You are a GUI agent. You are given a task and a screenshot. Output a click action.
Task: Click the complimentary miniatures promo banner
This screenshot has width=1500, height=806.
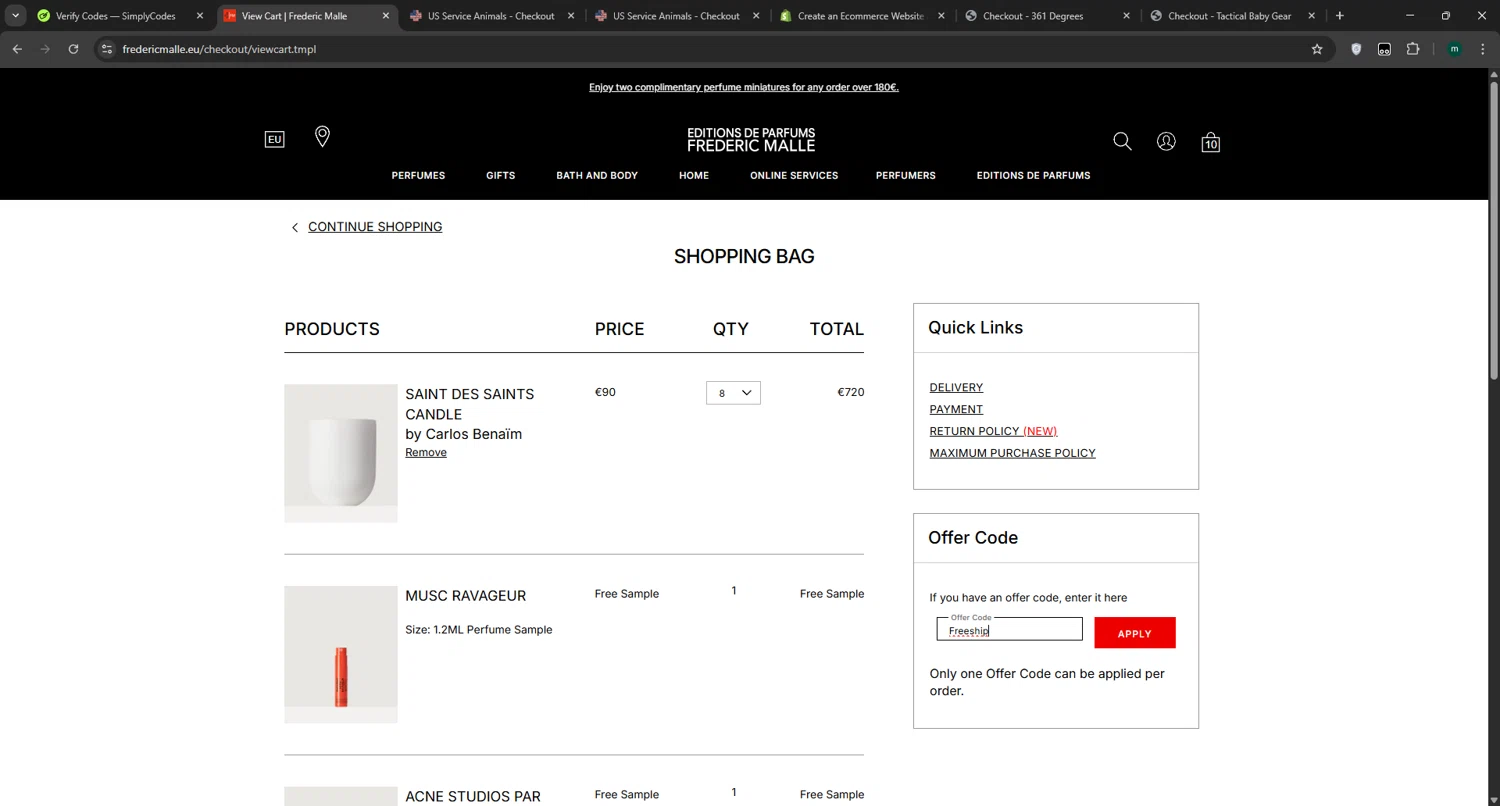pos(744,87)
